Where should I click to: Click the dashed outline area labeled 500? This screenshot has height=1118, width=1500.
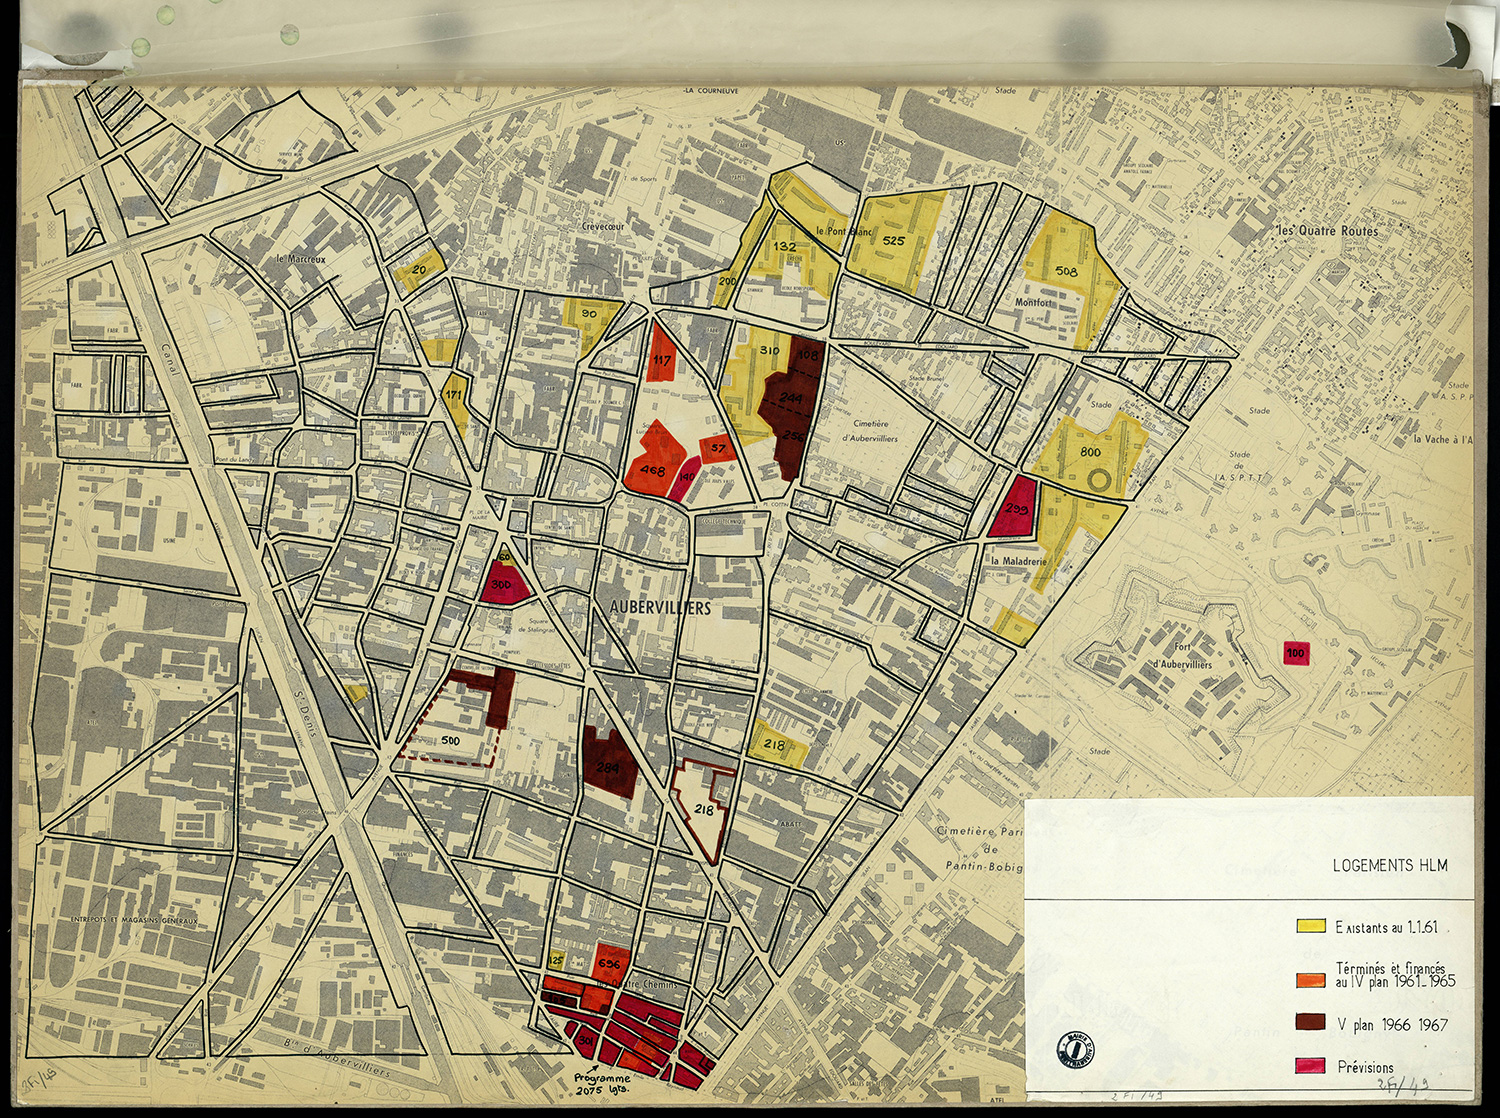[450, 741]
